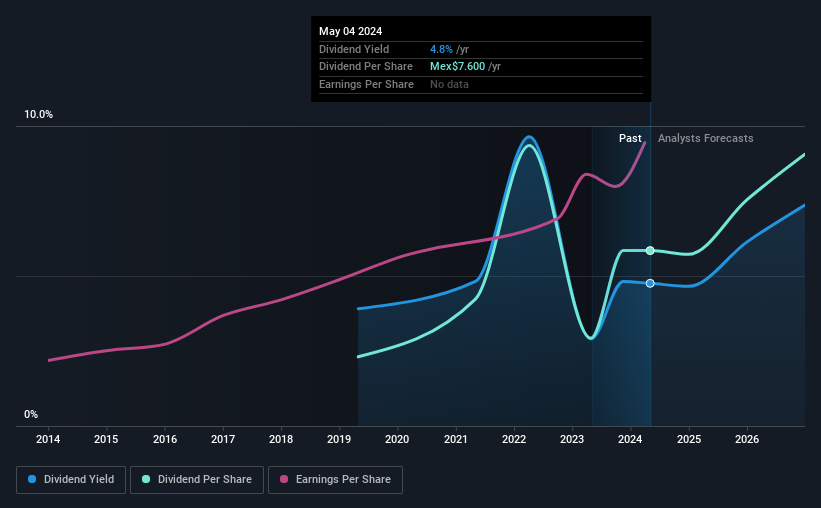Screen dimensions: 821x508
Task: Click the Past region label
Action: pos(630,138)
